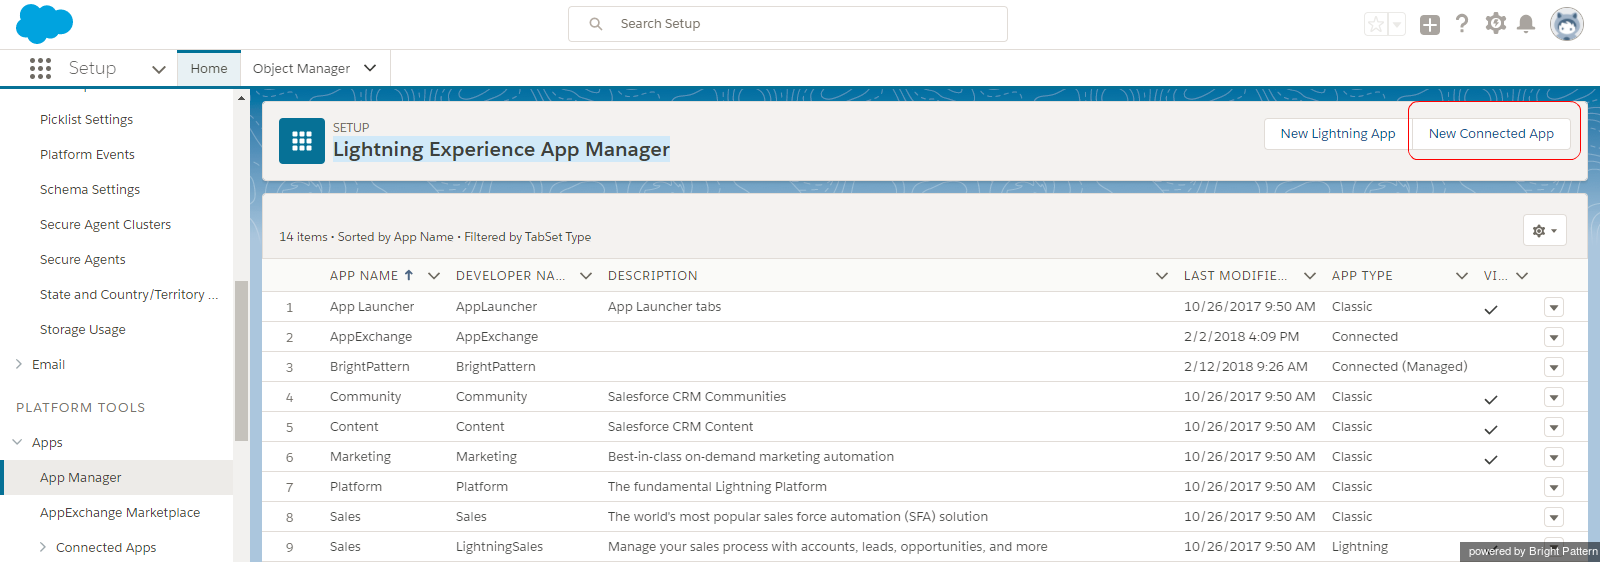
Task: Open row actions for Platform
Action: point(1554,487)
